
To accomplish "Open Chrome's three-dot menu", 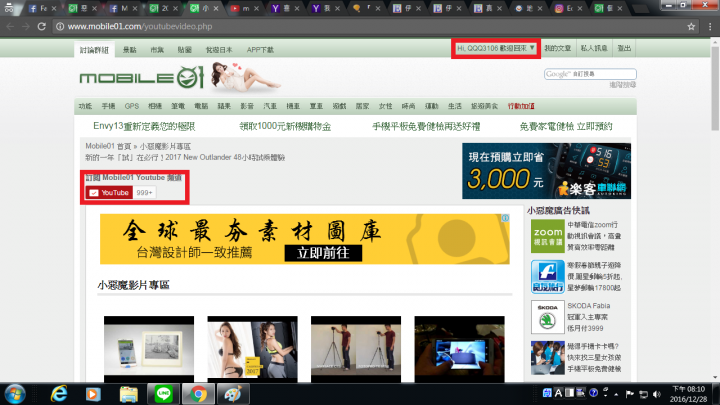I will click(x=710, y=27).
